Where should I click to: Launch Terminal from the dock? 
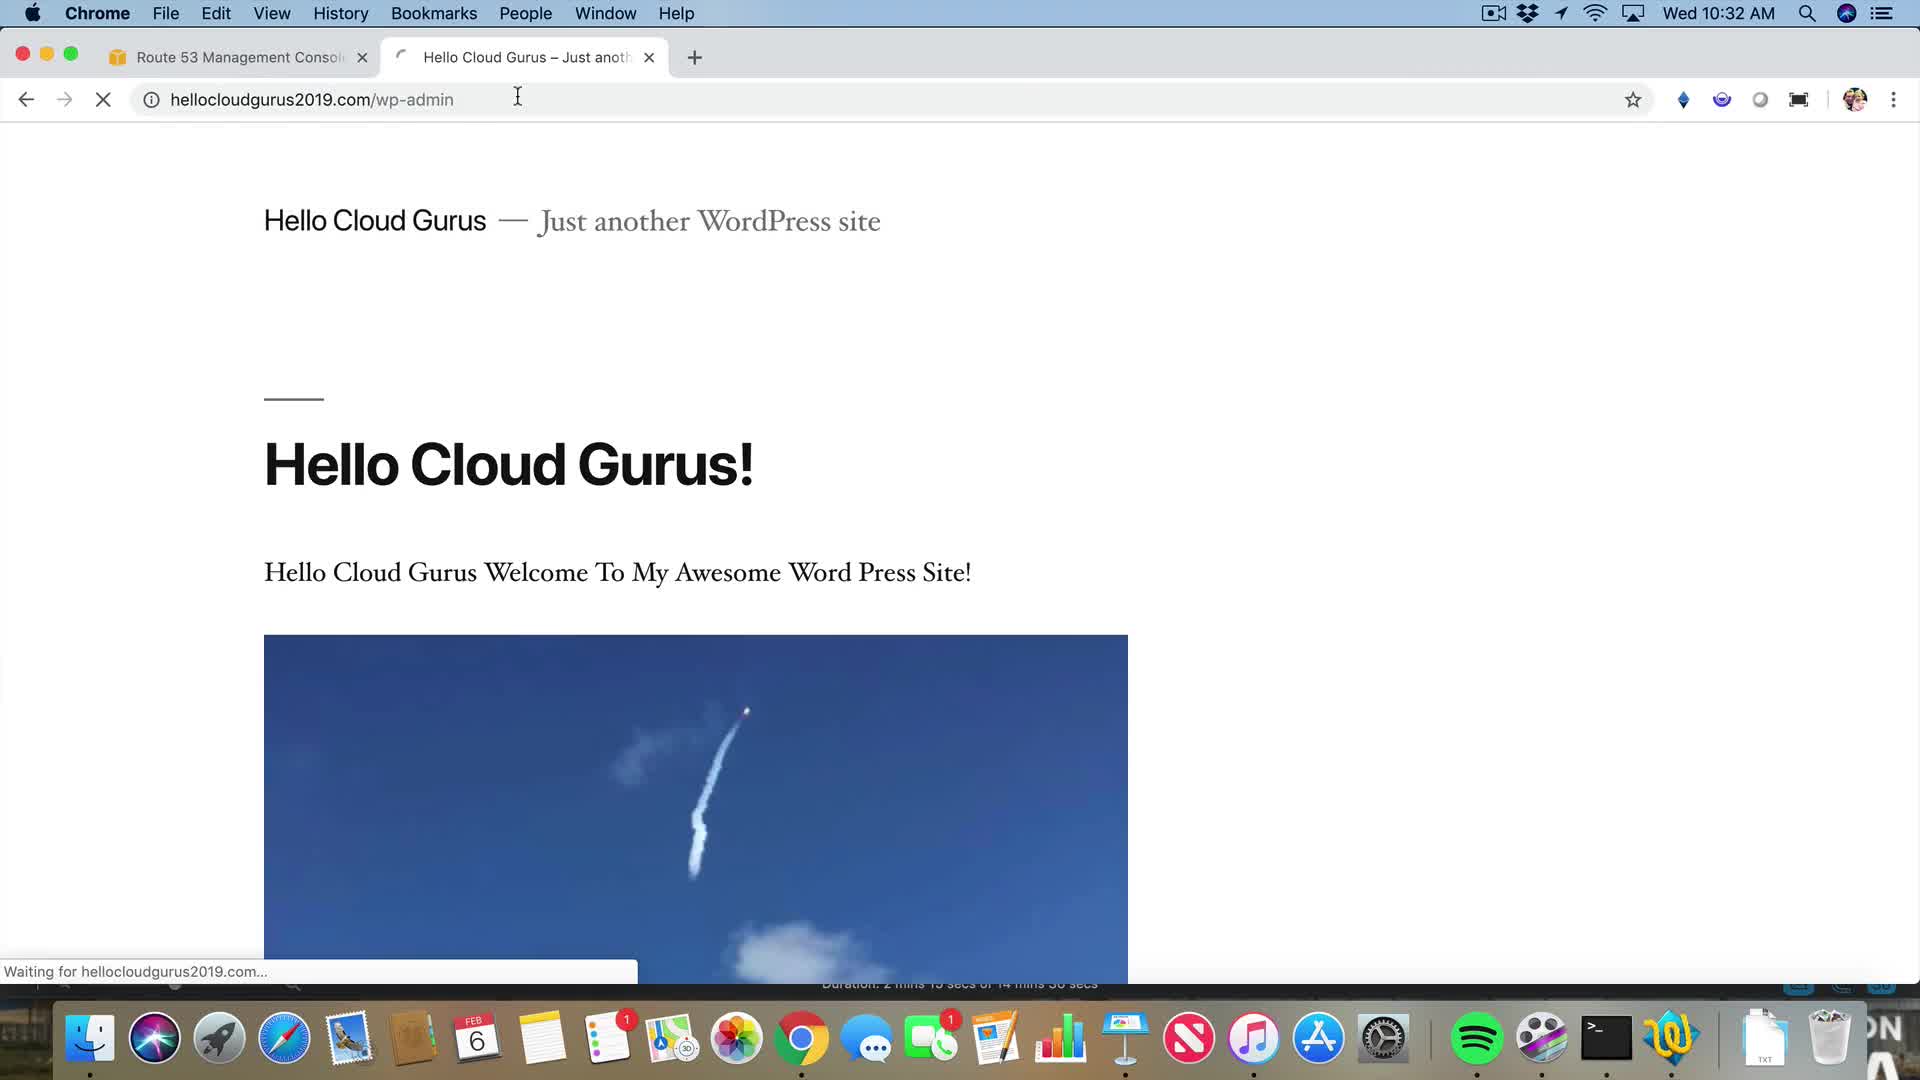tap(1606, 1039)
